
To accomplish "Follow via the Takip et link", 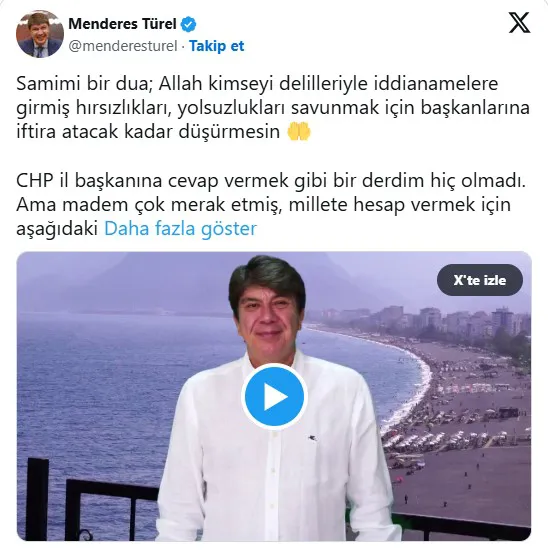I will (217, 46).
